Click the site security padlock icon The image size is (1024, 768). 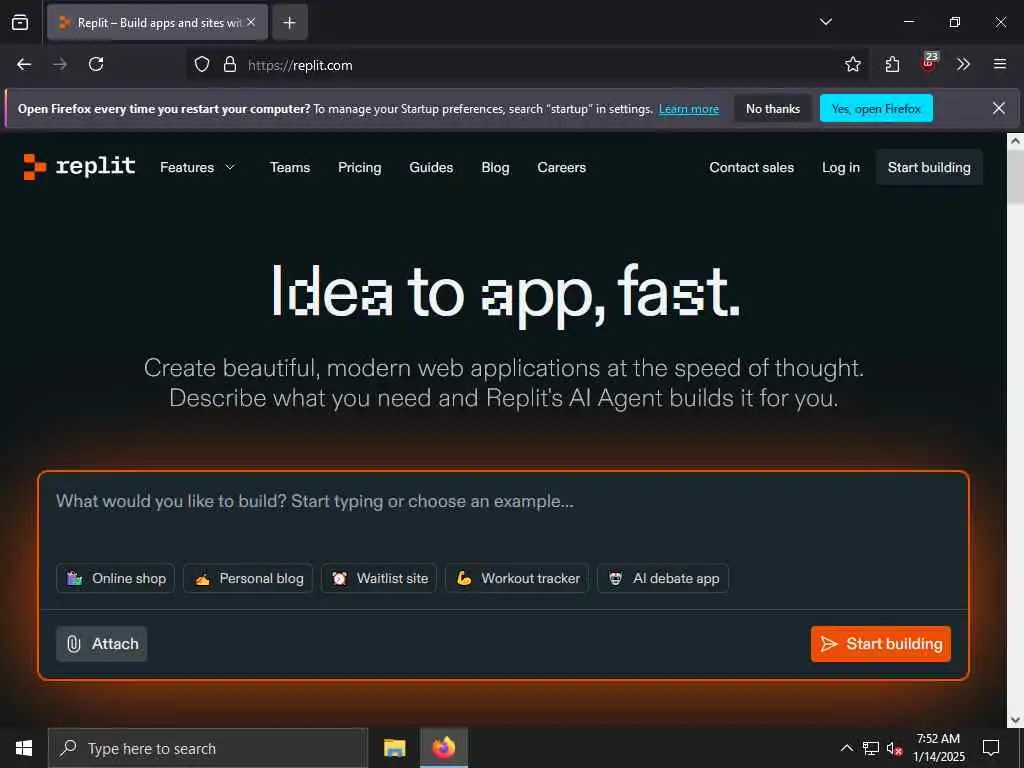[230, 65]
